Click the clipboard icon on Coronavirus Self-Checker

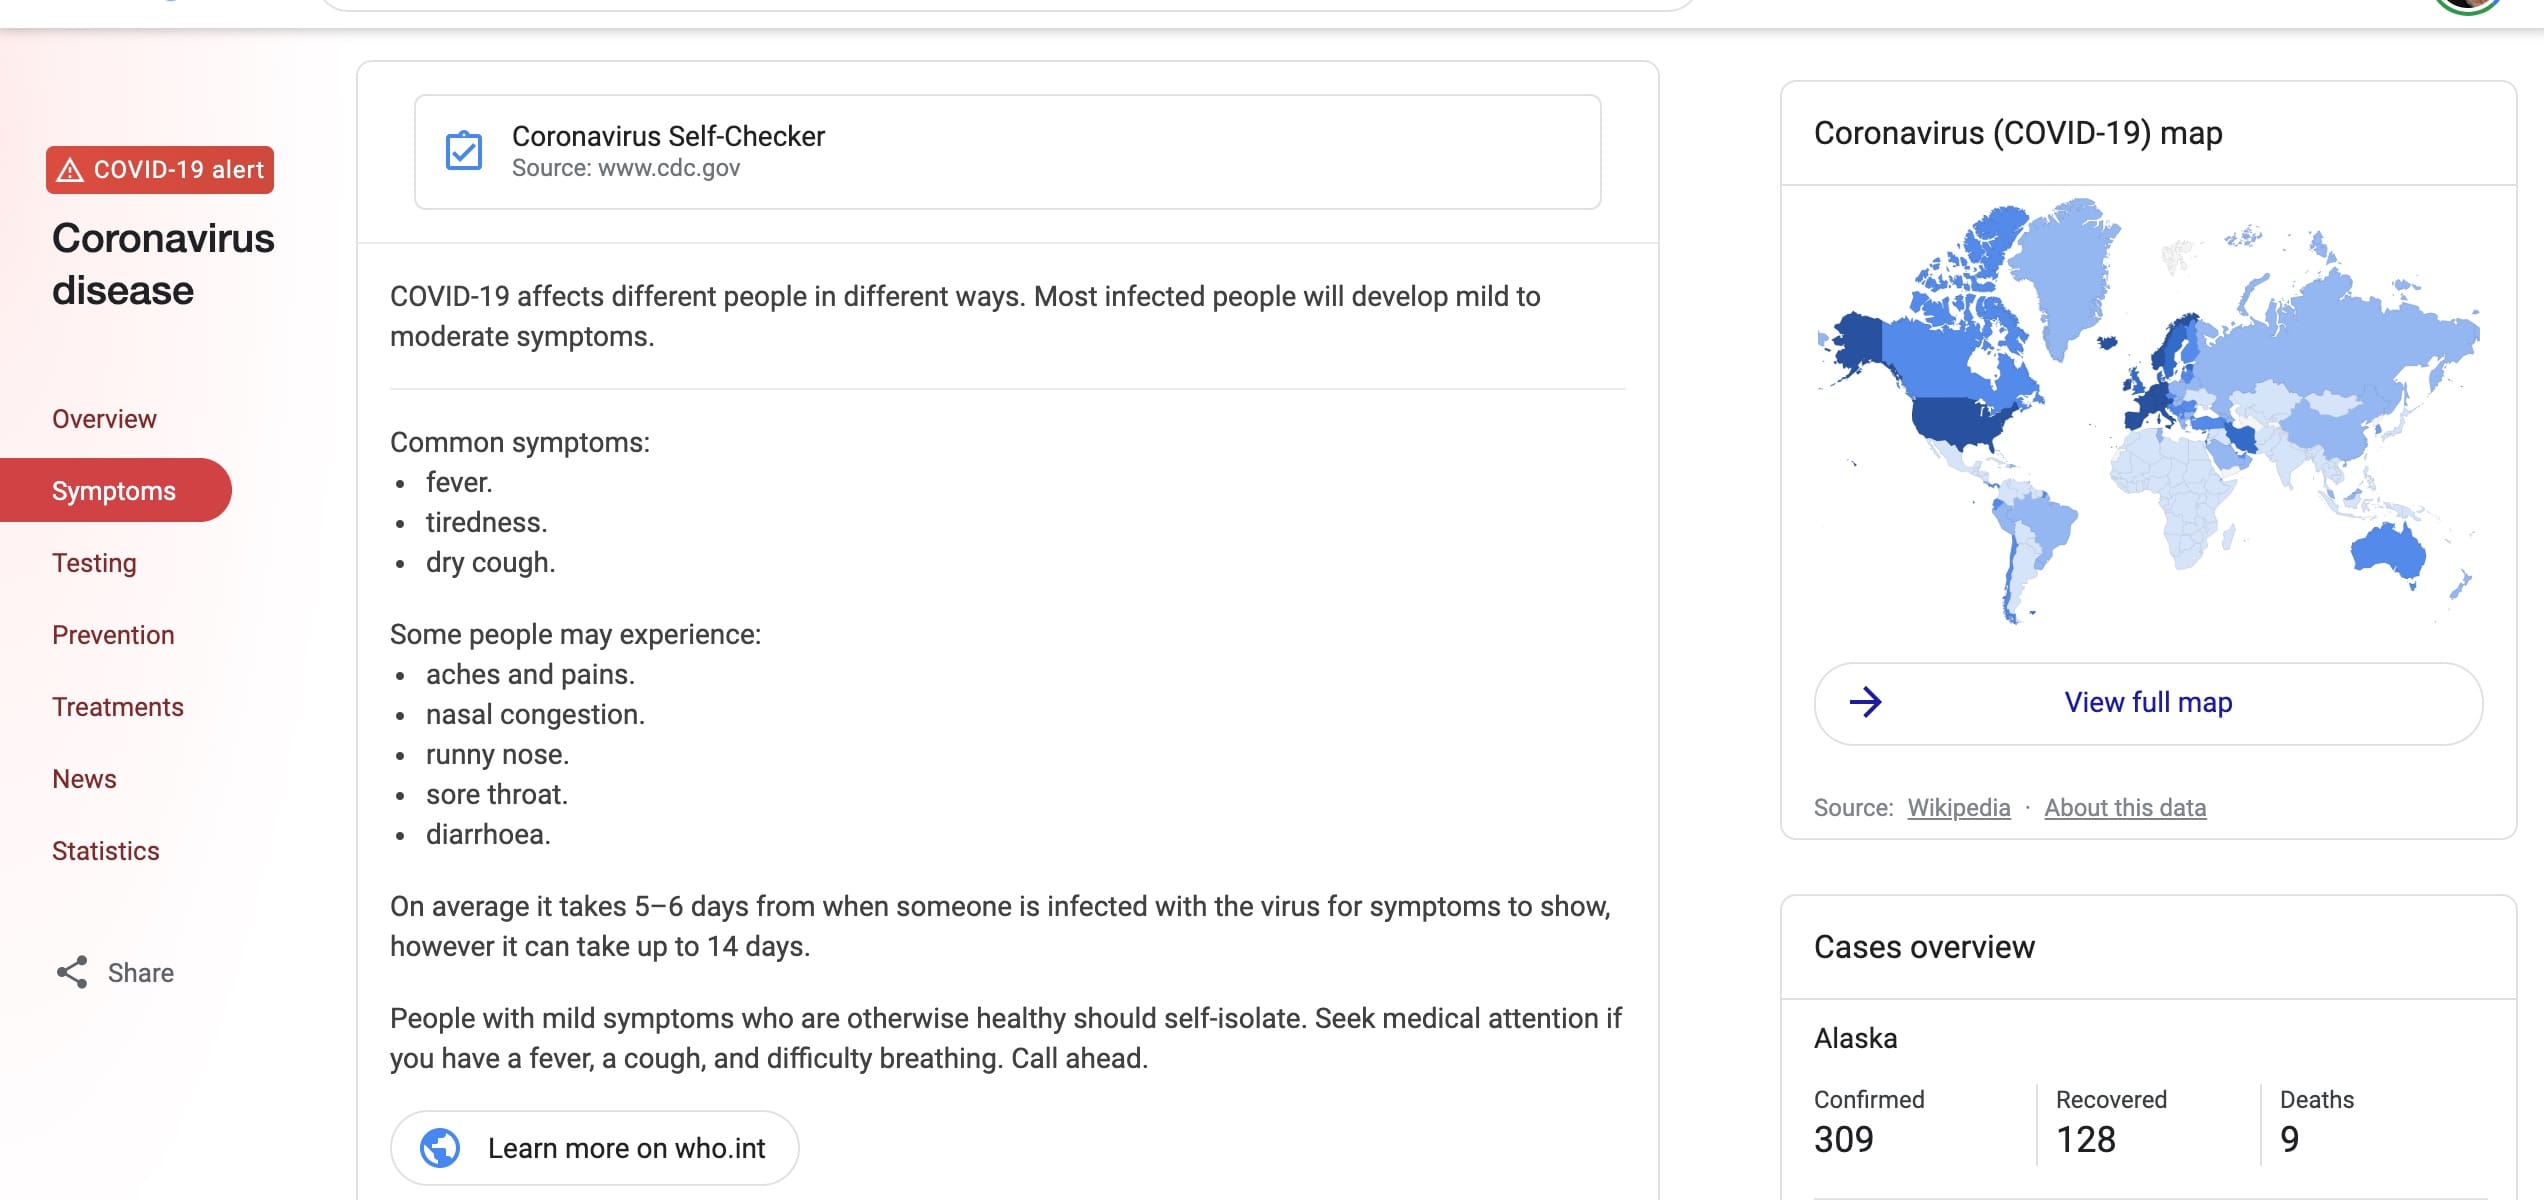pyautogui.click(x=462, y=151)
